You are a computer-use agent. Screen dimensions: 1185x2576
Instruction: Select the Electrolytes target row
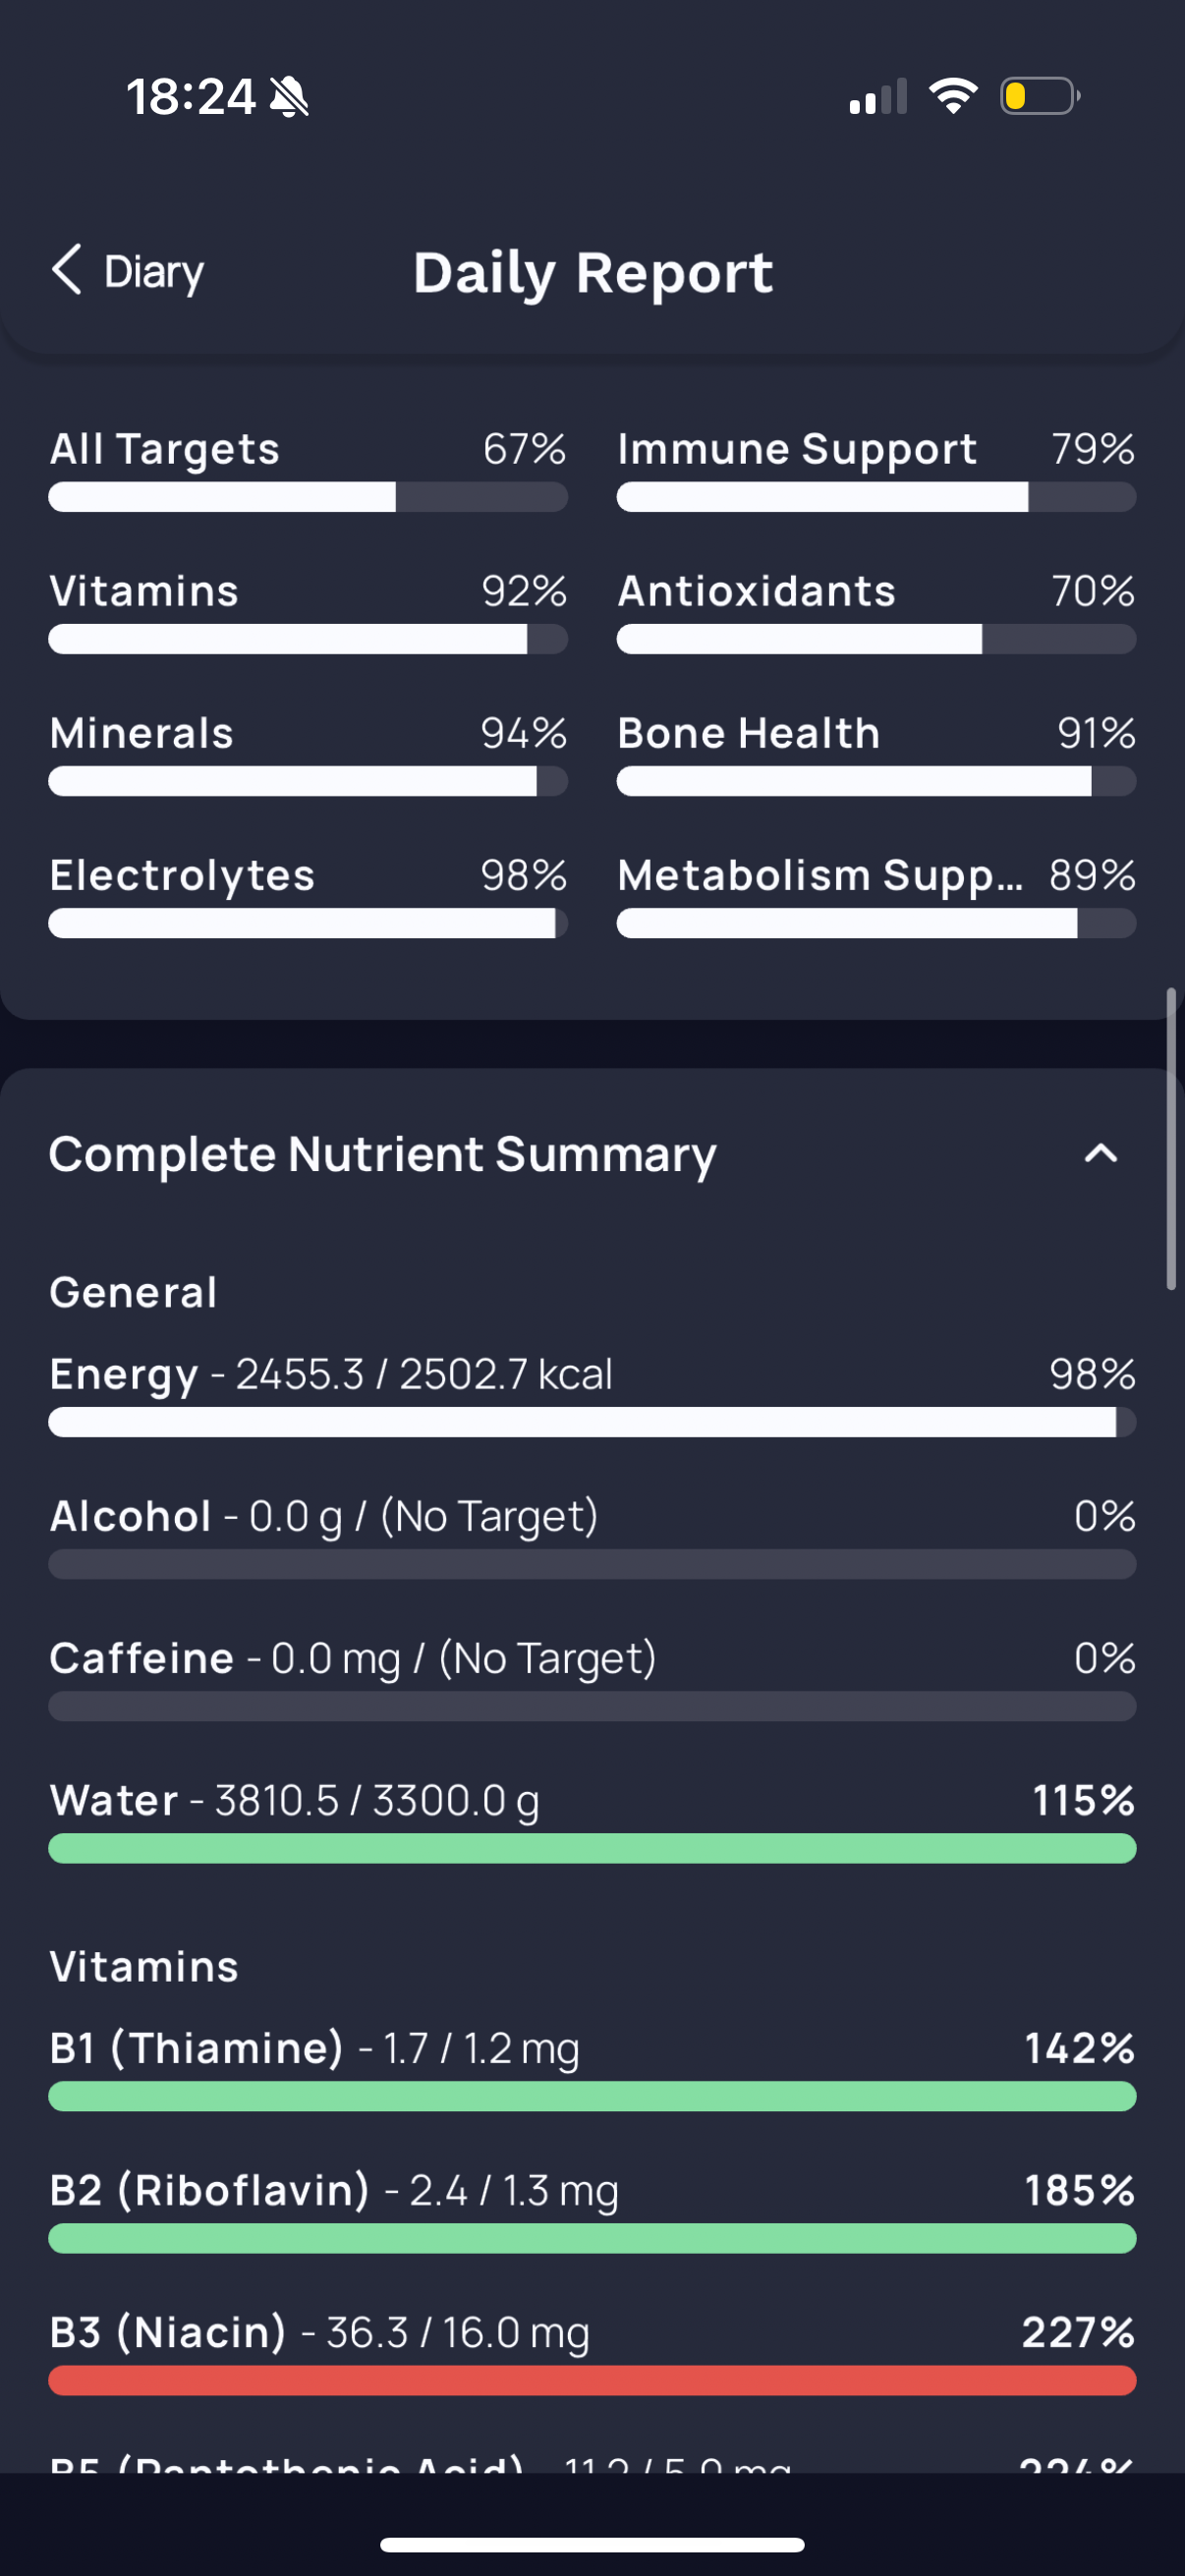click(x=308, y=894)
